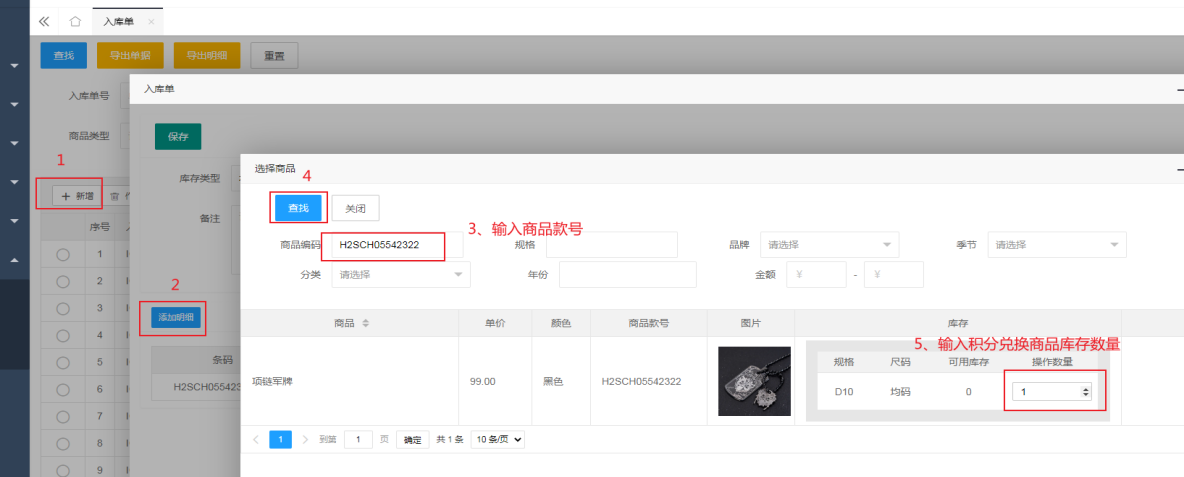
Task: Expand the fourth sidebar menu arrow
Action: tap(14, 182)
